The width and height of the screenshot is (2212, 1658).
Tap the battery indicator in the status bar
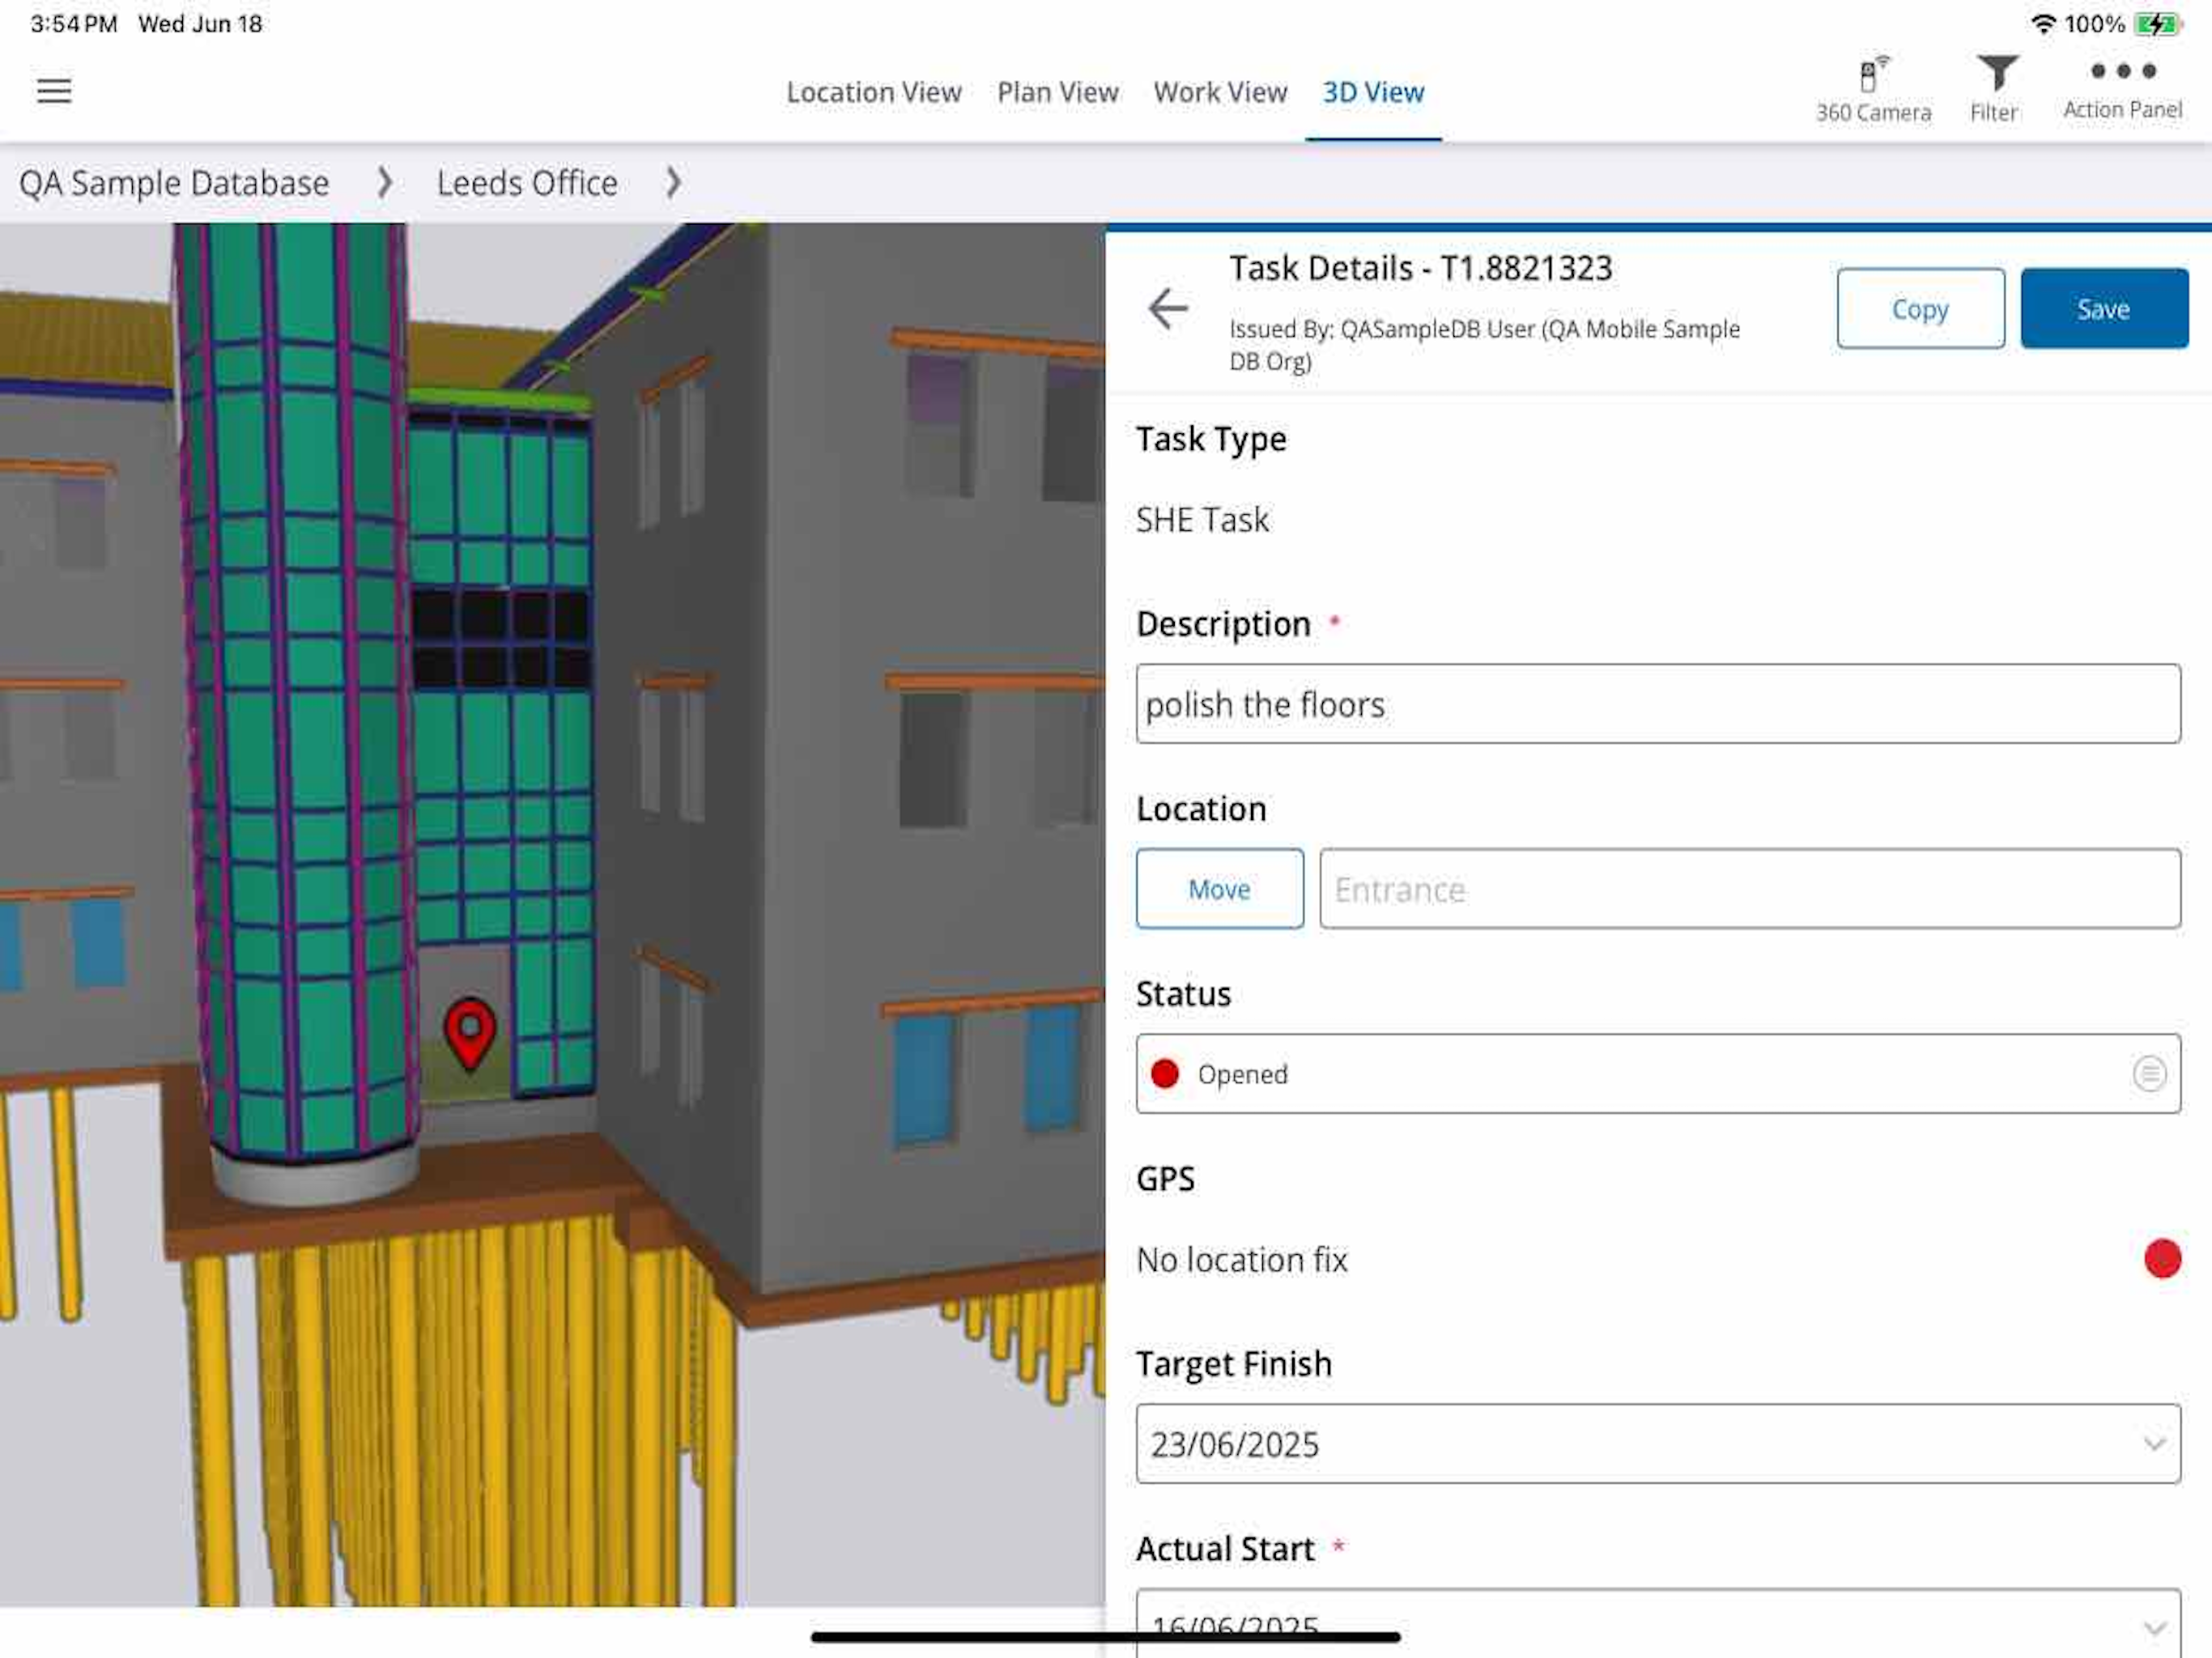pyautogui.click(x=2156, y=24)
